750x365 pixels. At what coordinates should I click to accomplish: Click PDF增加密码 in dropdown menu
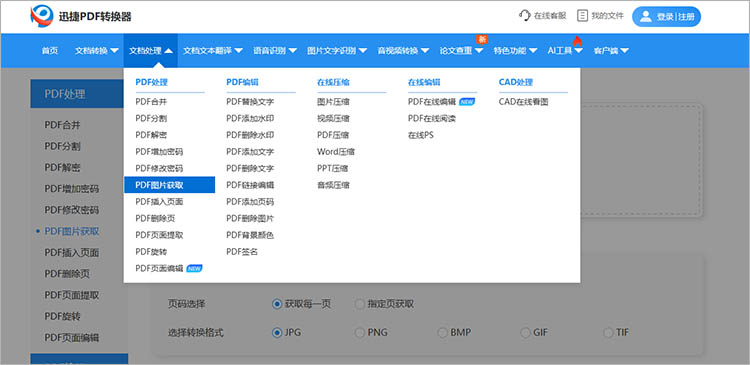159,152
